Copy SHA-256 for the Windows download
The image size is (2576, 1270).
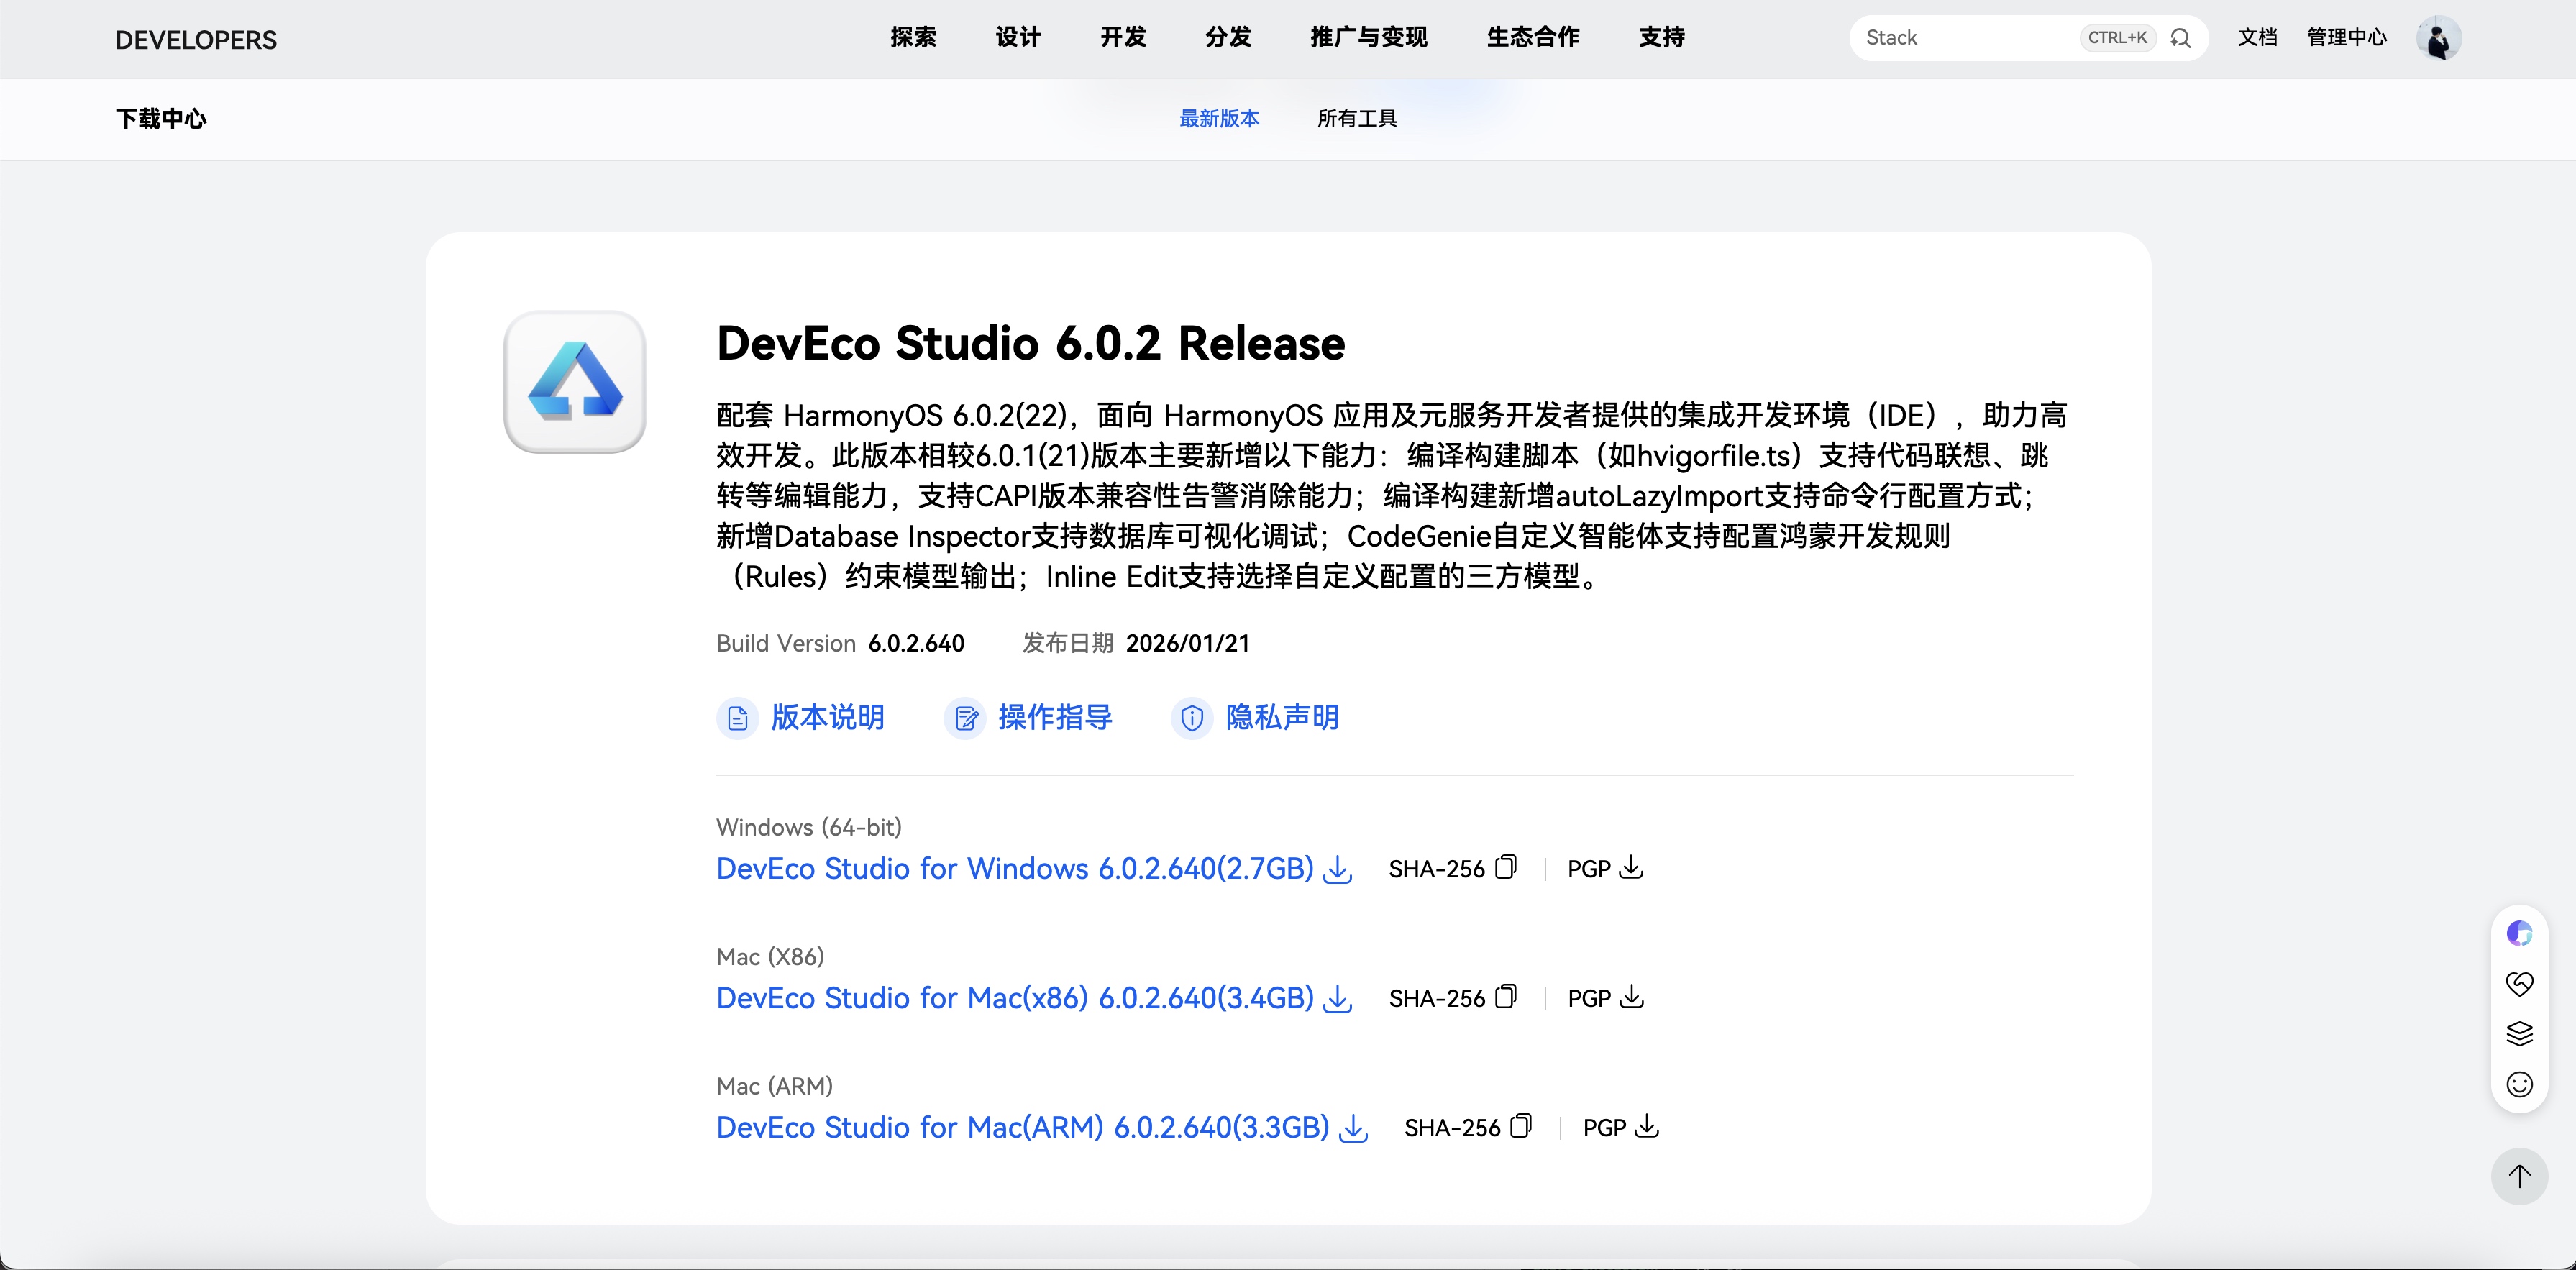[x=1506, y=867]
